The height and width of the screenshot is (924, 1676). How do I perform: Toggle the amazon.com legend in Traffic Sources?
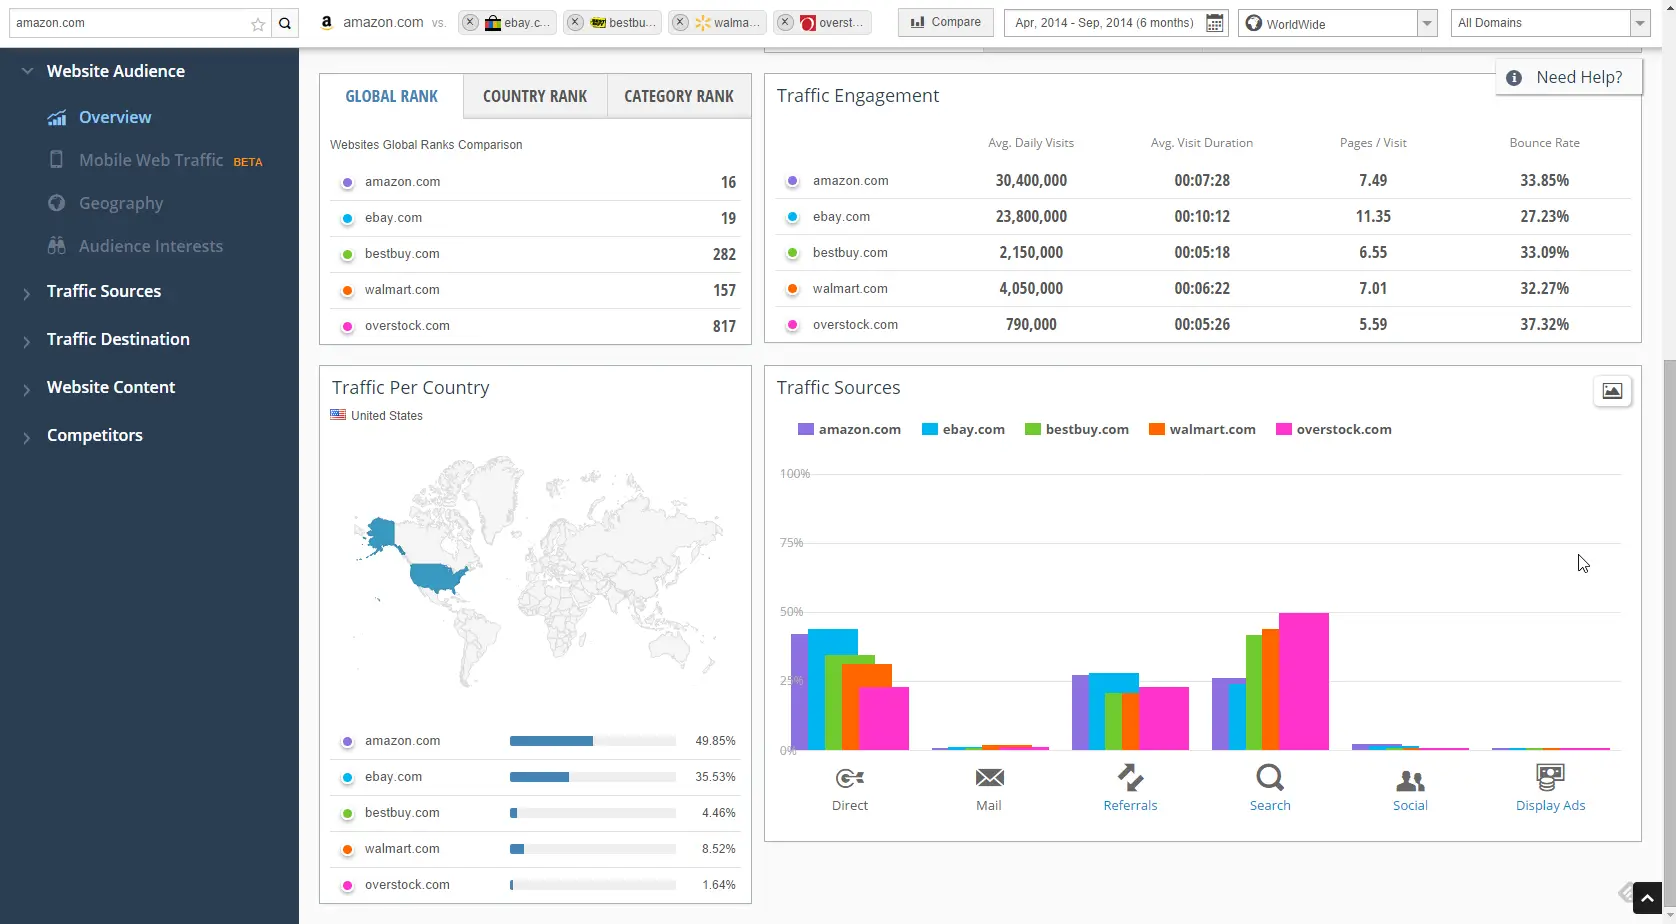pyautogui.click(x=849, y=430)
